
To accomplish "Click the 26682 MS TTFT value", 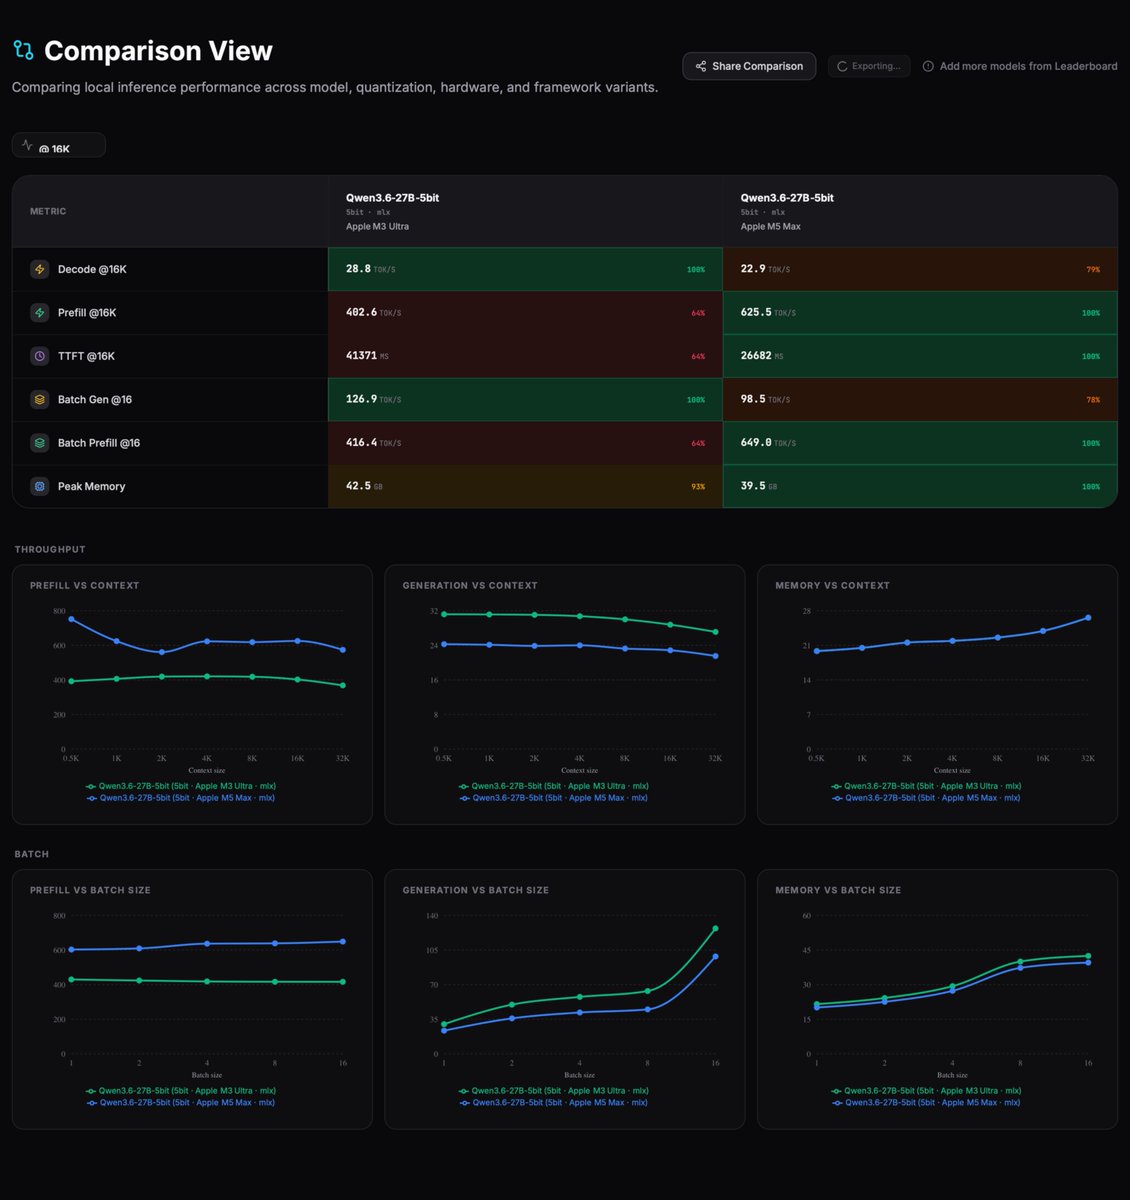I will click(x=762, y=356).
